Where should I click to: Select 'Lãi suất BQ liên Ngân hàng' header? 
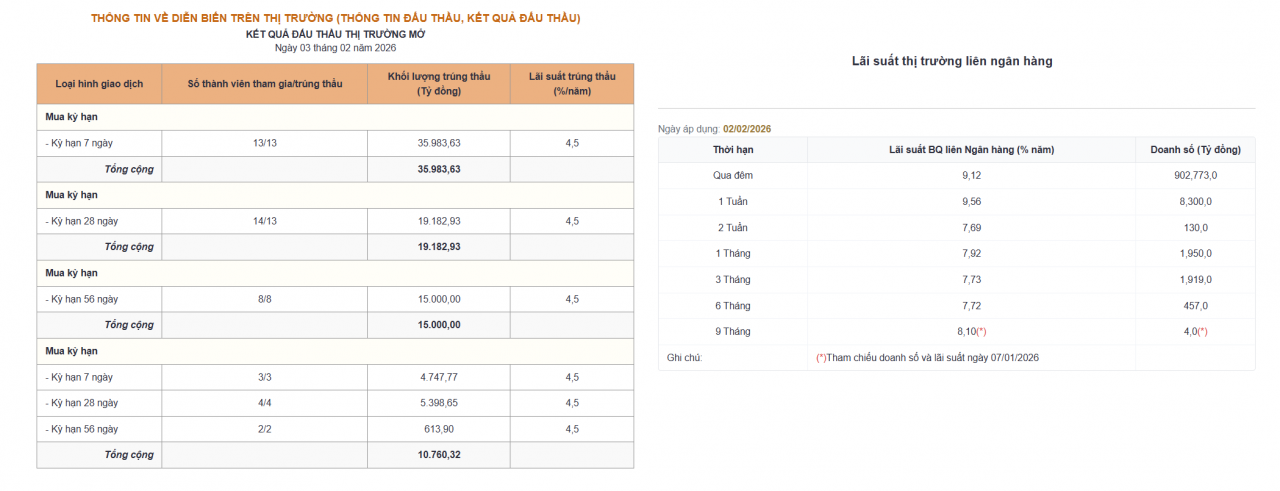[971, 150]
